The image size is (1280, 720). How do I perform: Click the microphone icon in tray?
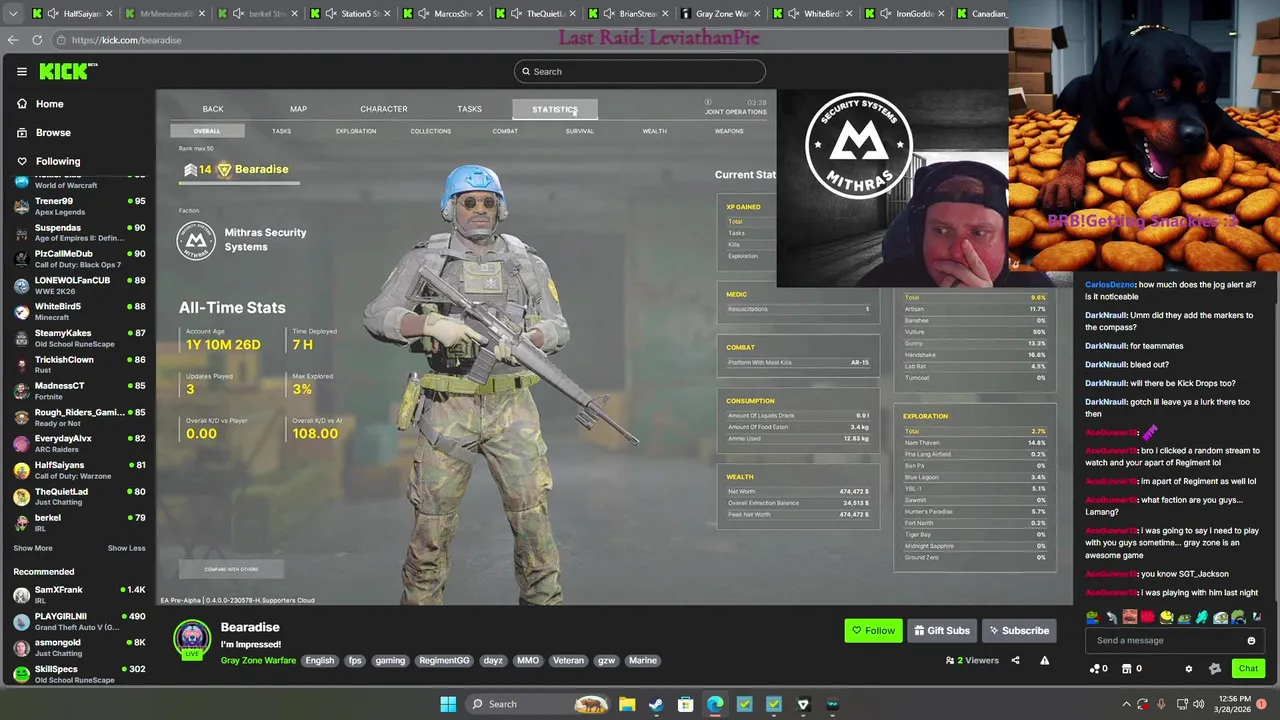1161,704
